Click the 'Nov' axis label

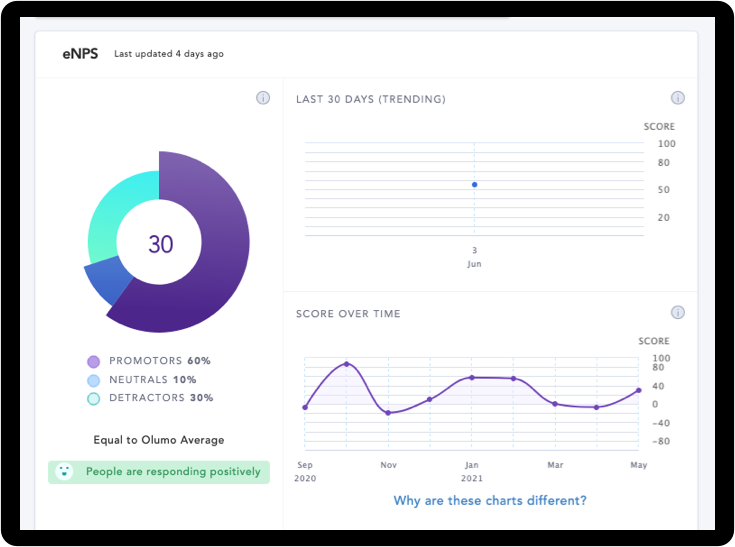point(389,465)
